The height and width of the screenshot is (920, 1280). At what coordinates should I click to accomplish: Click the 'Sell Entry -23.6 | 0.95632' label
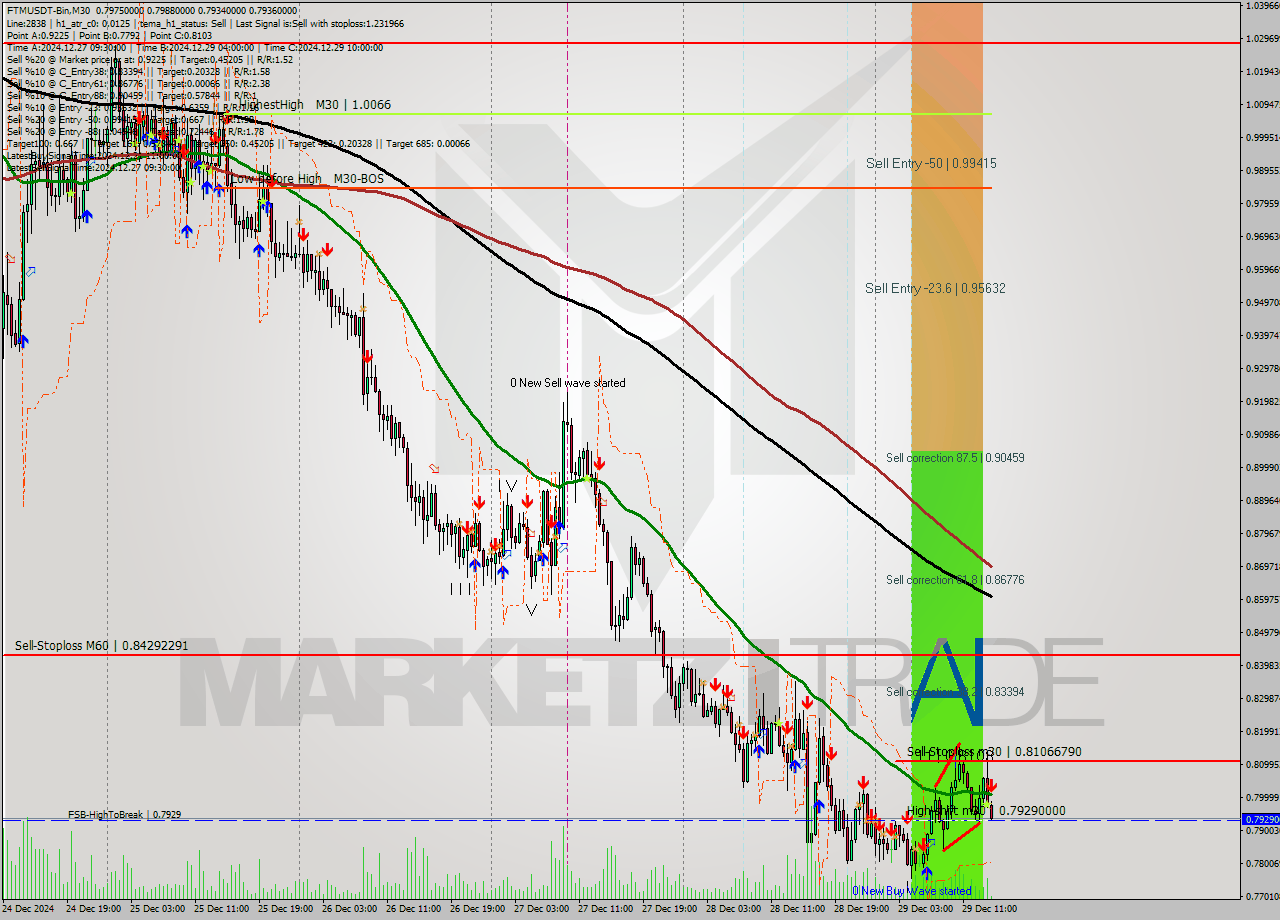coord(935,288)
